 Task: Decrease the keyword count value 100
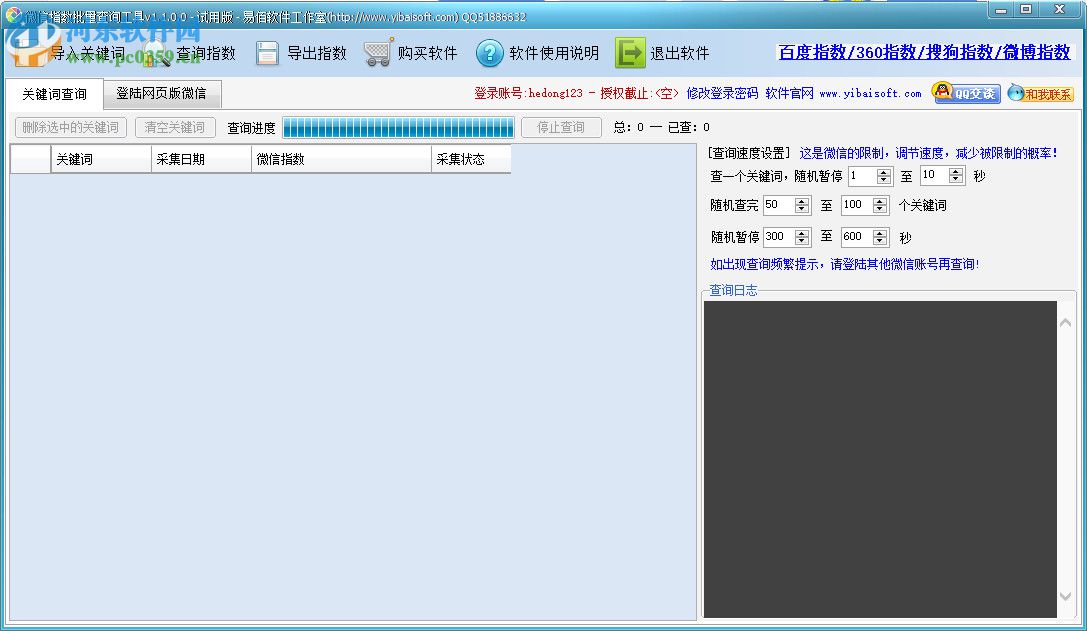(x=880, y=209)
